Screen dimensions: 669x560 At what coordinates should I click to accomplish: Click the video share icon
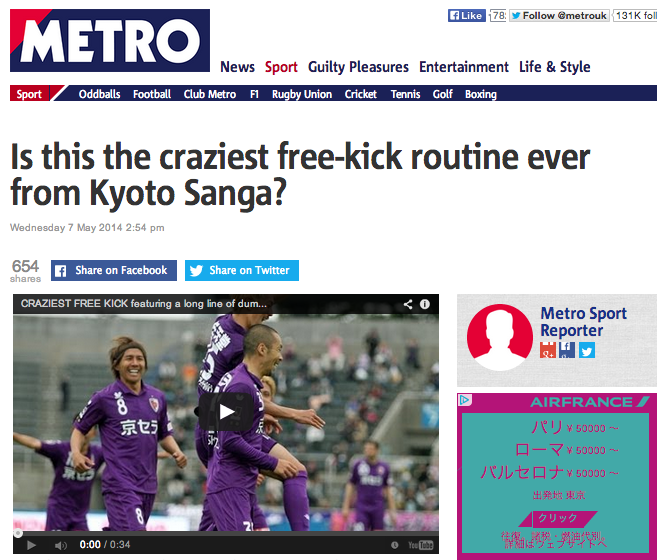[x=408, y=304]
